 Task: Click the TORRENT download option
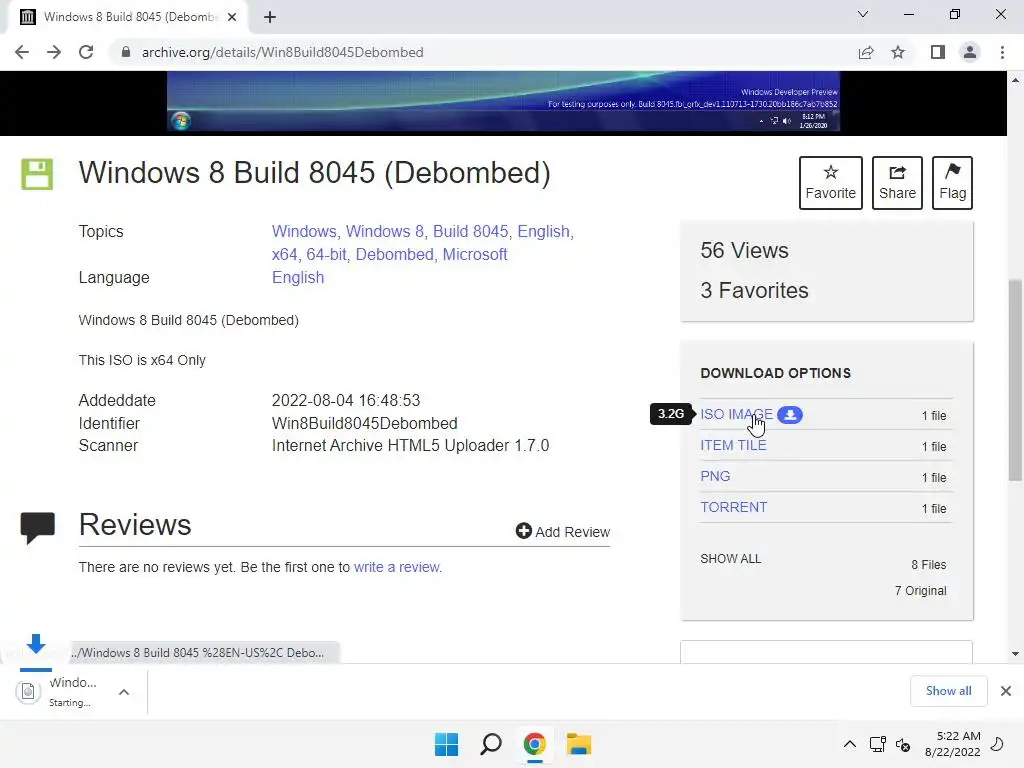[x=733, y=507]
